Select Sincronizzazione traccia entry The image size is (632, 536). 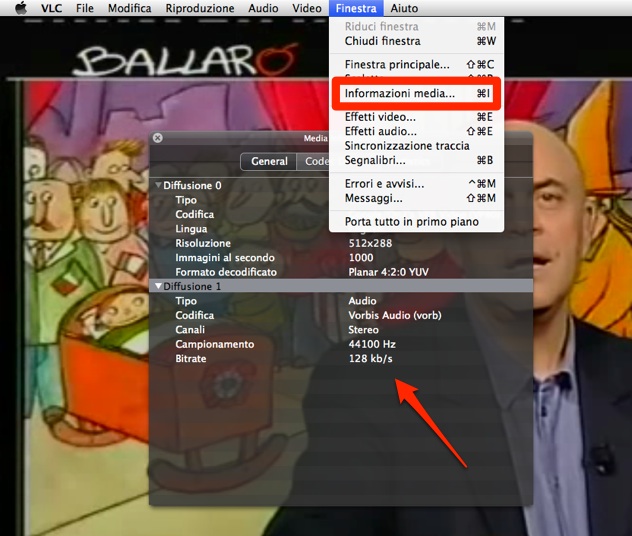click(x=416, y=146)
